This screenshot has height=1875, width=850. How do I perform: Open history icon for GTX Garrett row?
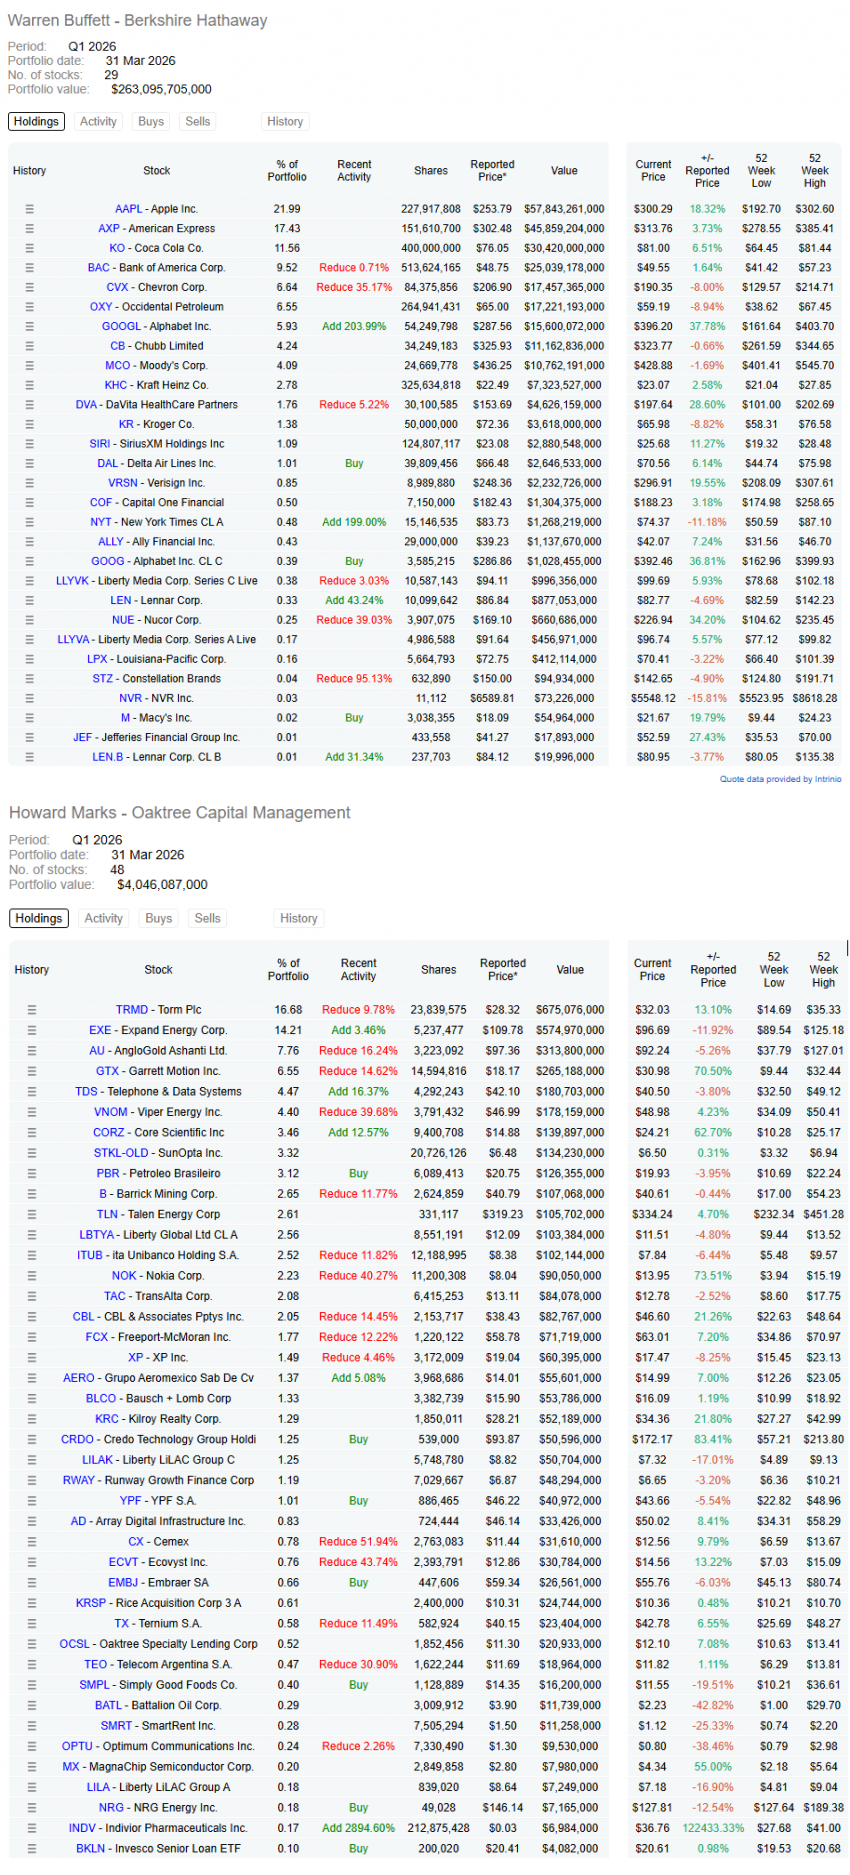(x=32, y=1072)
